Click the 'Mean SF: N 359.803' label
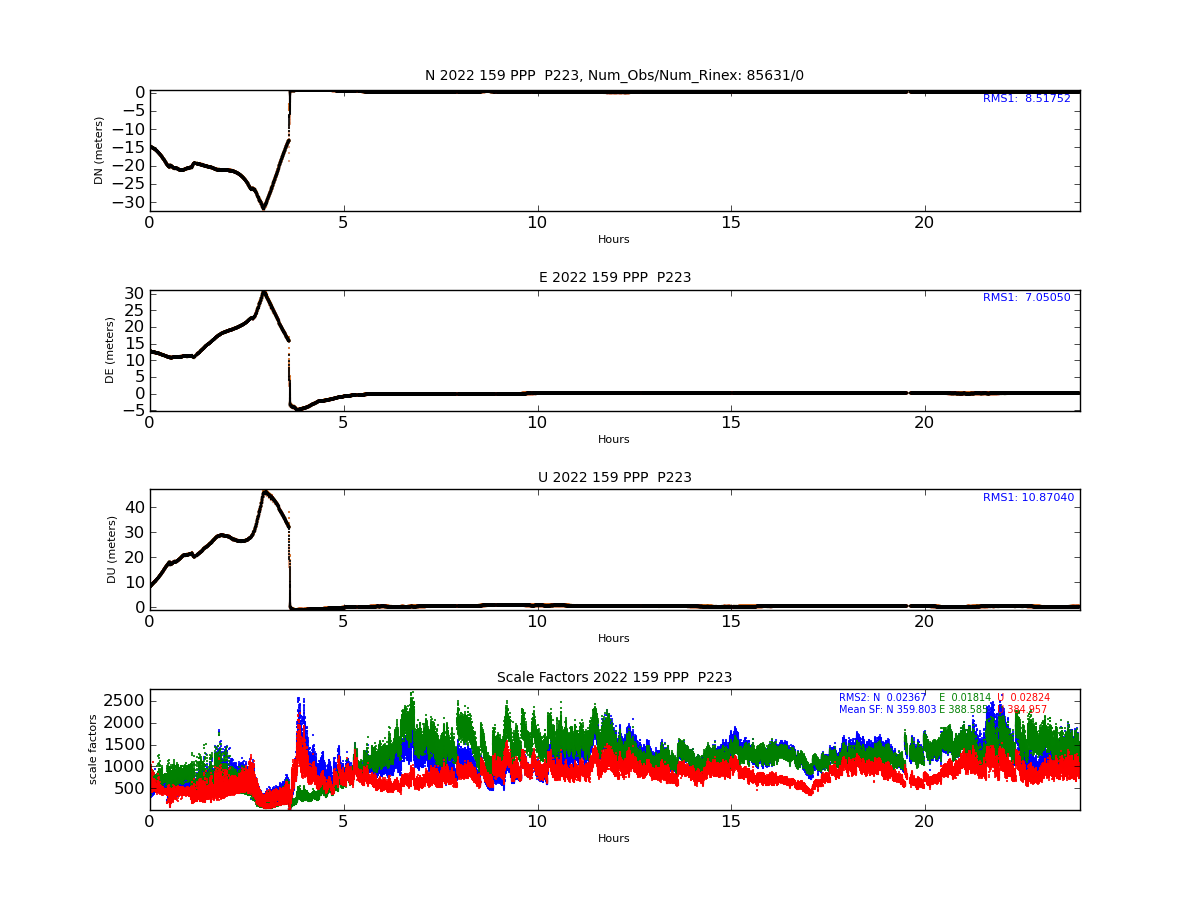 888,710
